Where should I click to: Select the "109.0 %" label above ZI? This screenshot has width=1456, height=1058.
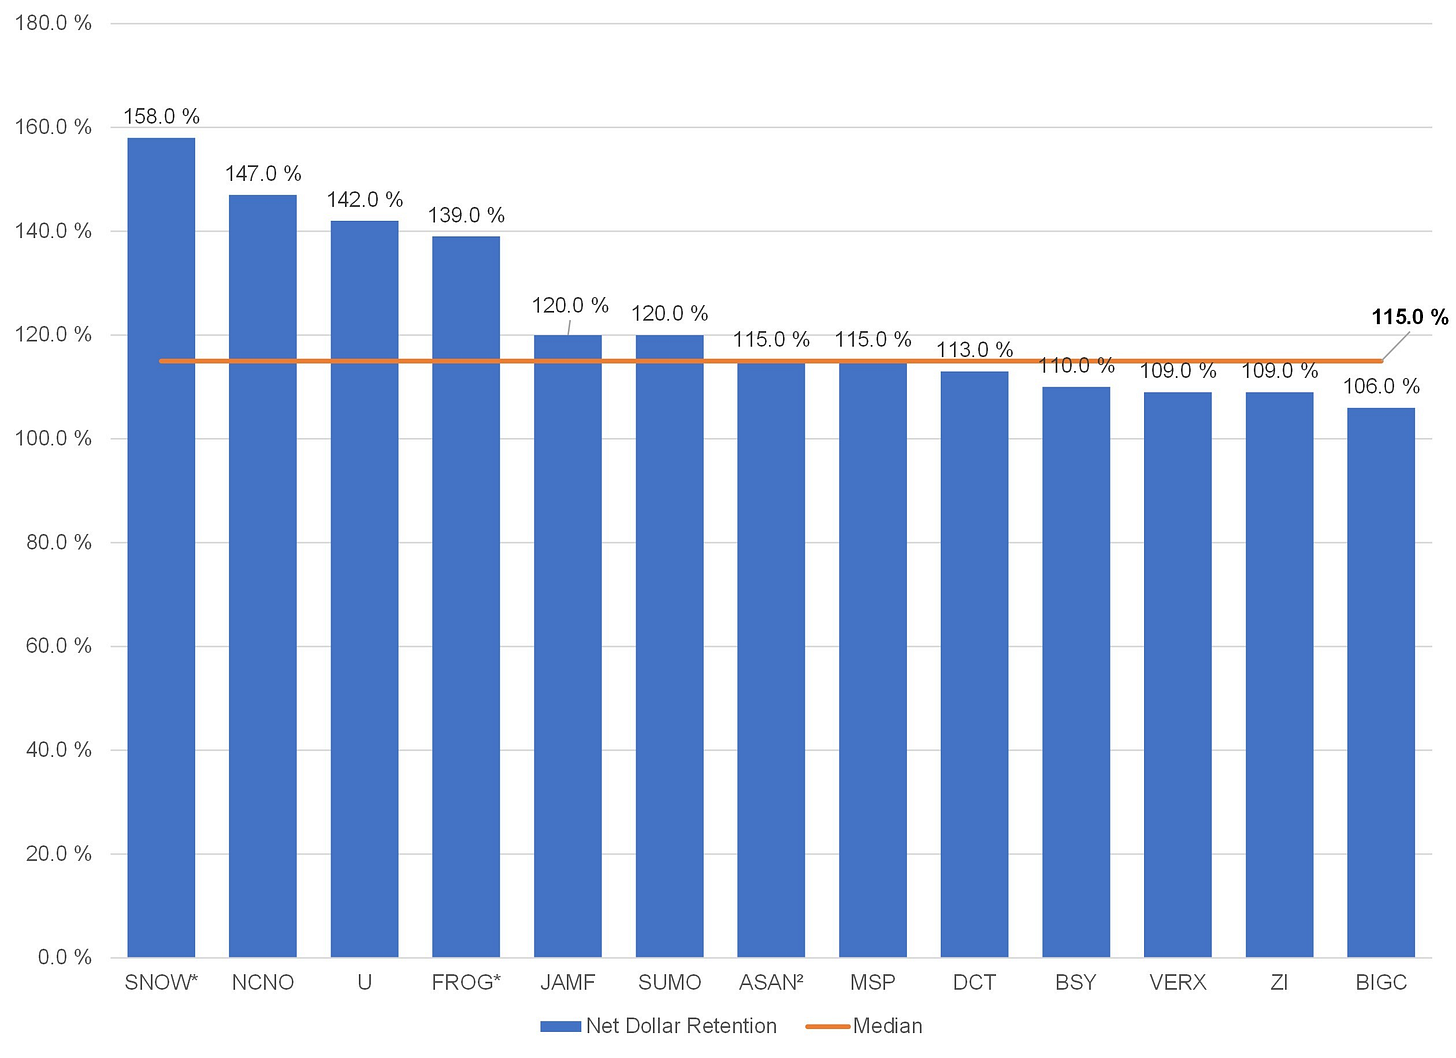(1280, 371)
